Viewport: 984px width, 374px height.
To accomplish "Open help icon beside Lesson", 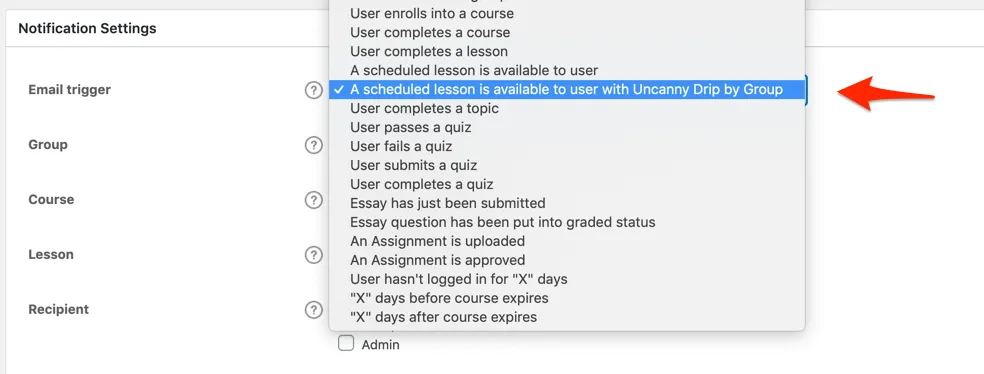I will click(313, 255).
